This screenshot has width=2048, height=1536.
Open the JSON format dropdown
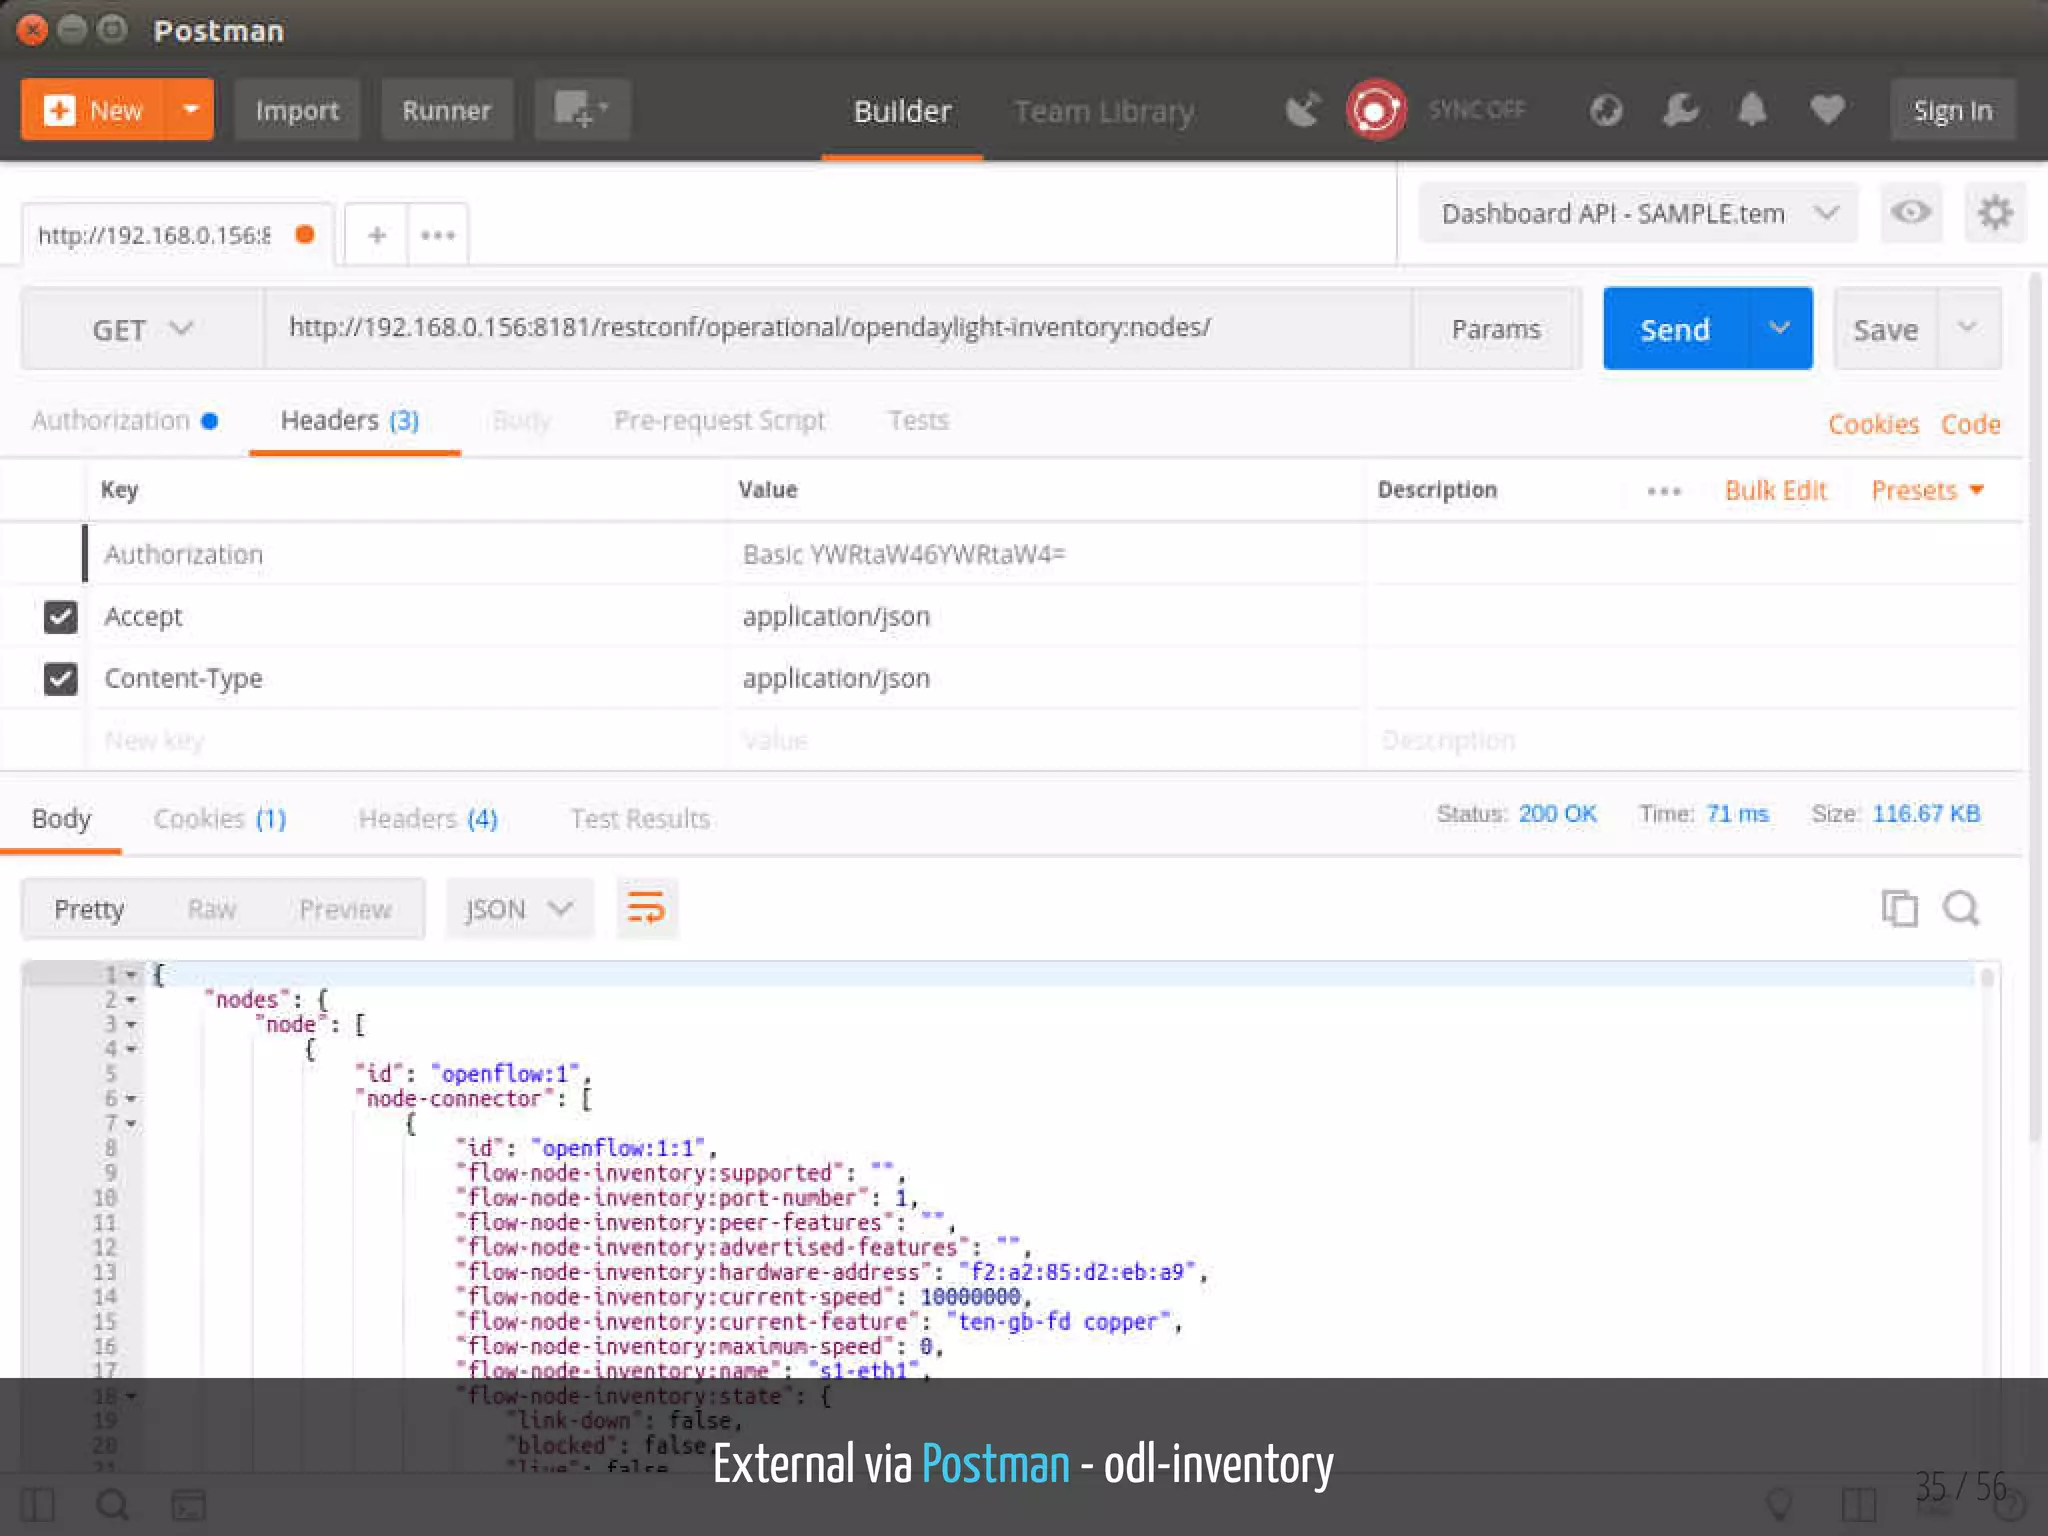520,909
